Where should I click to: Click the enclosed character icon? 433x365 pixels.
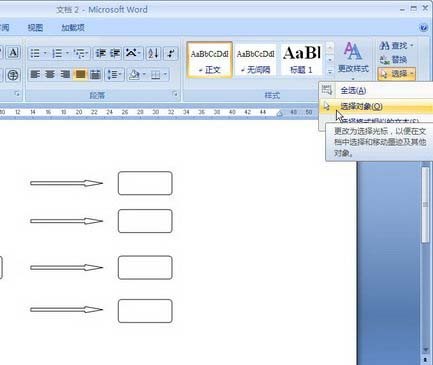(x=13, y=75)
